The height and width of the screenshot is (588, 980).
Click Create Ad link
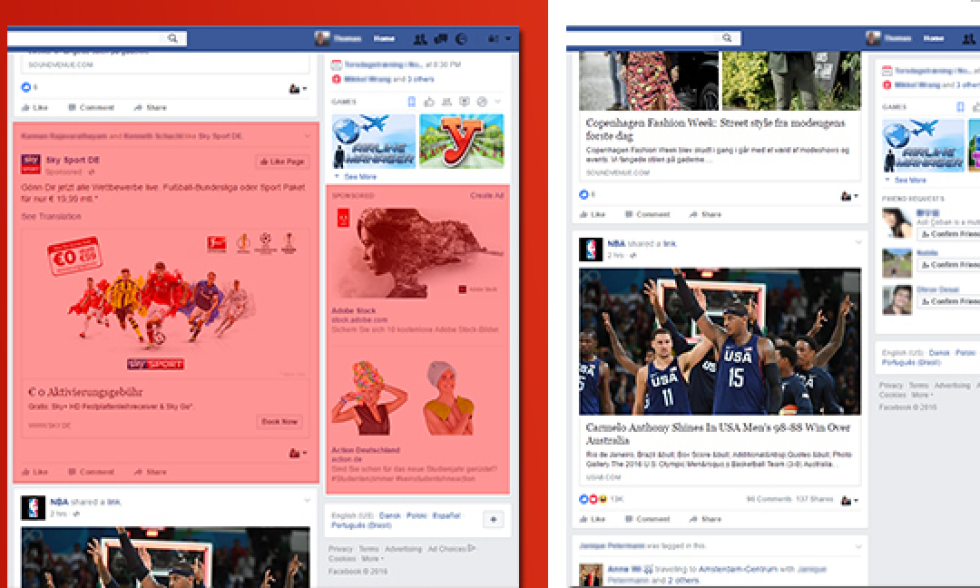pyautogui.click(x=487, y=196)
